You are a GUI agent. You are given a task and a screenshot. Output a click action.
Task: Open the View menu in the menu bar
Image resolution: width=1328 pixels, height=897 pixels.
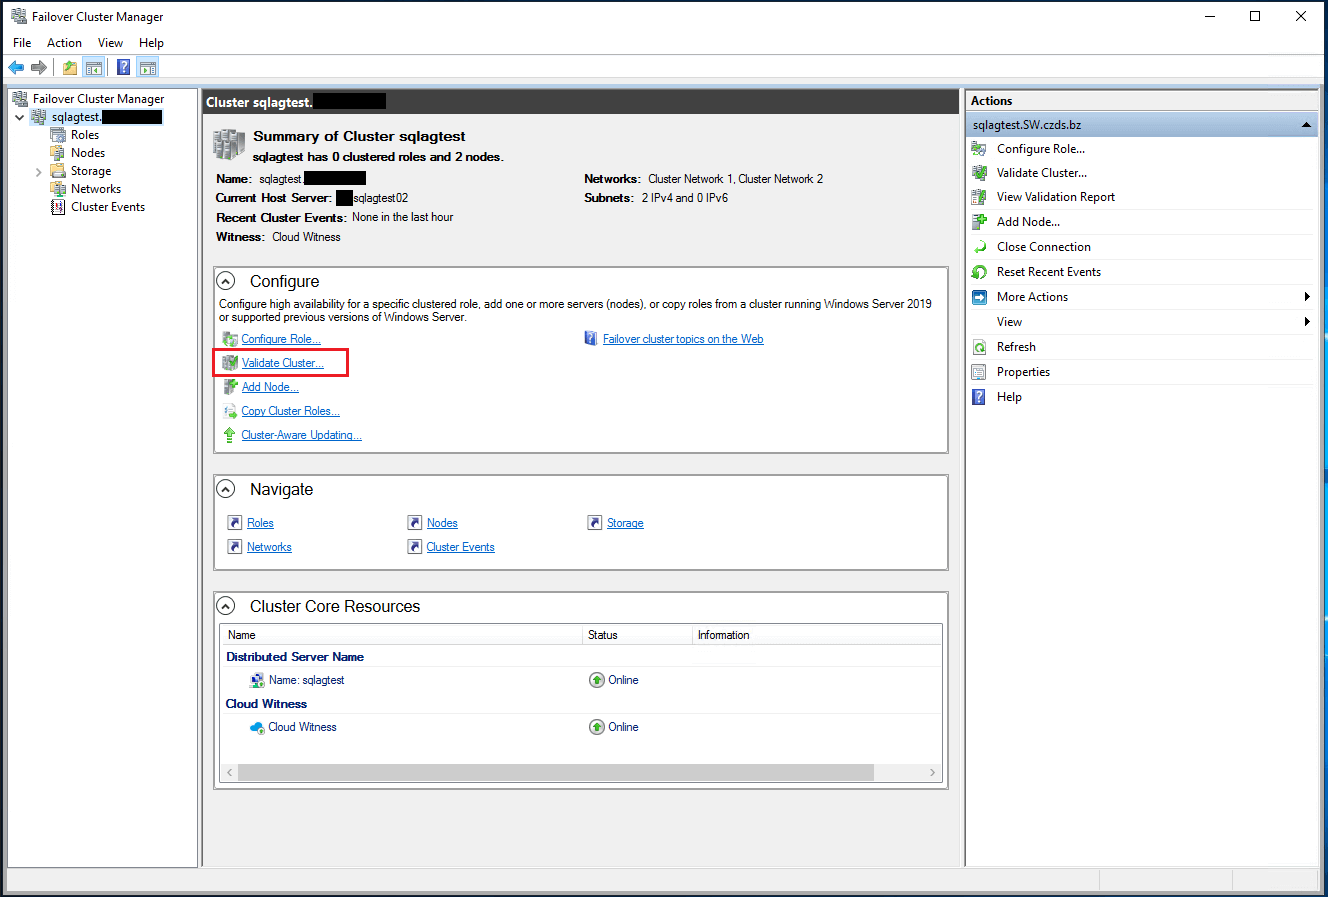pyautogui.click(x=110, y=43)
